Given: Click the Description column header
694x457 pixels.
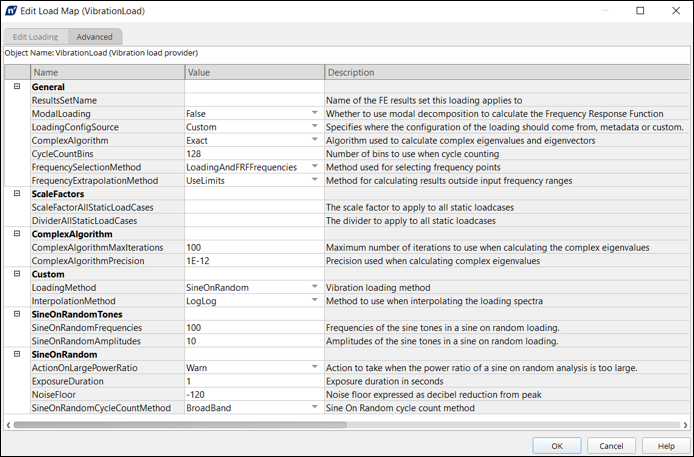Looking at the screenshot, I should point(507,72).
